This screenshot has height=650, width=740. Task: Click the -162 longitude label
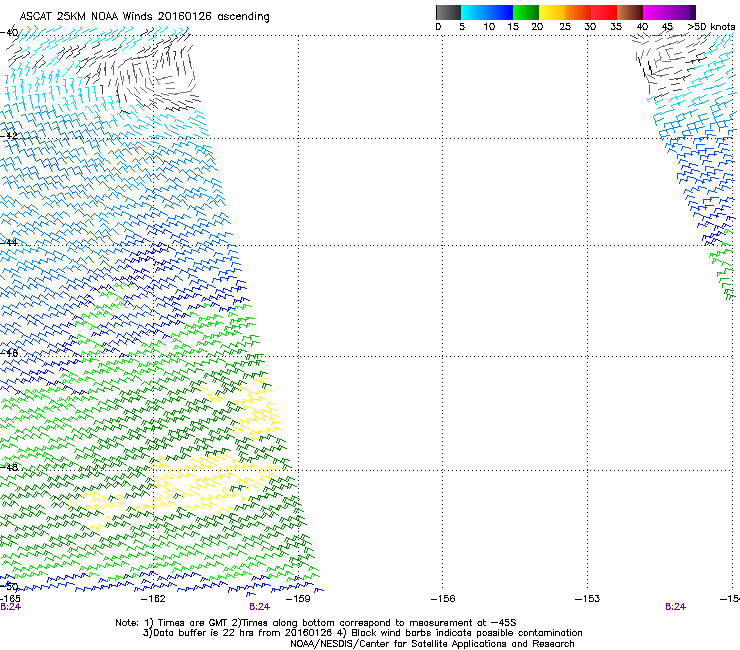pos(153,599)
